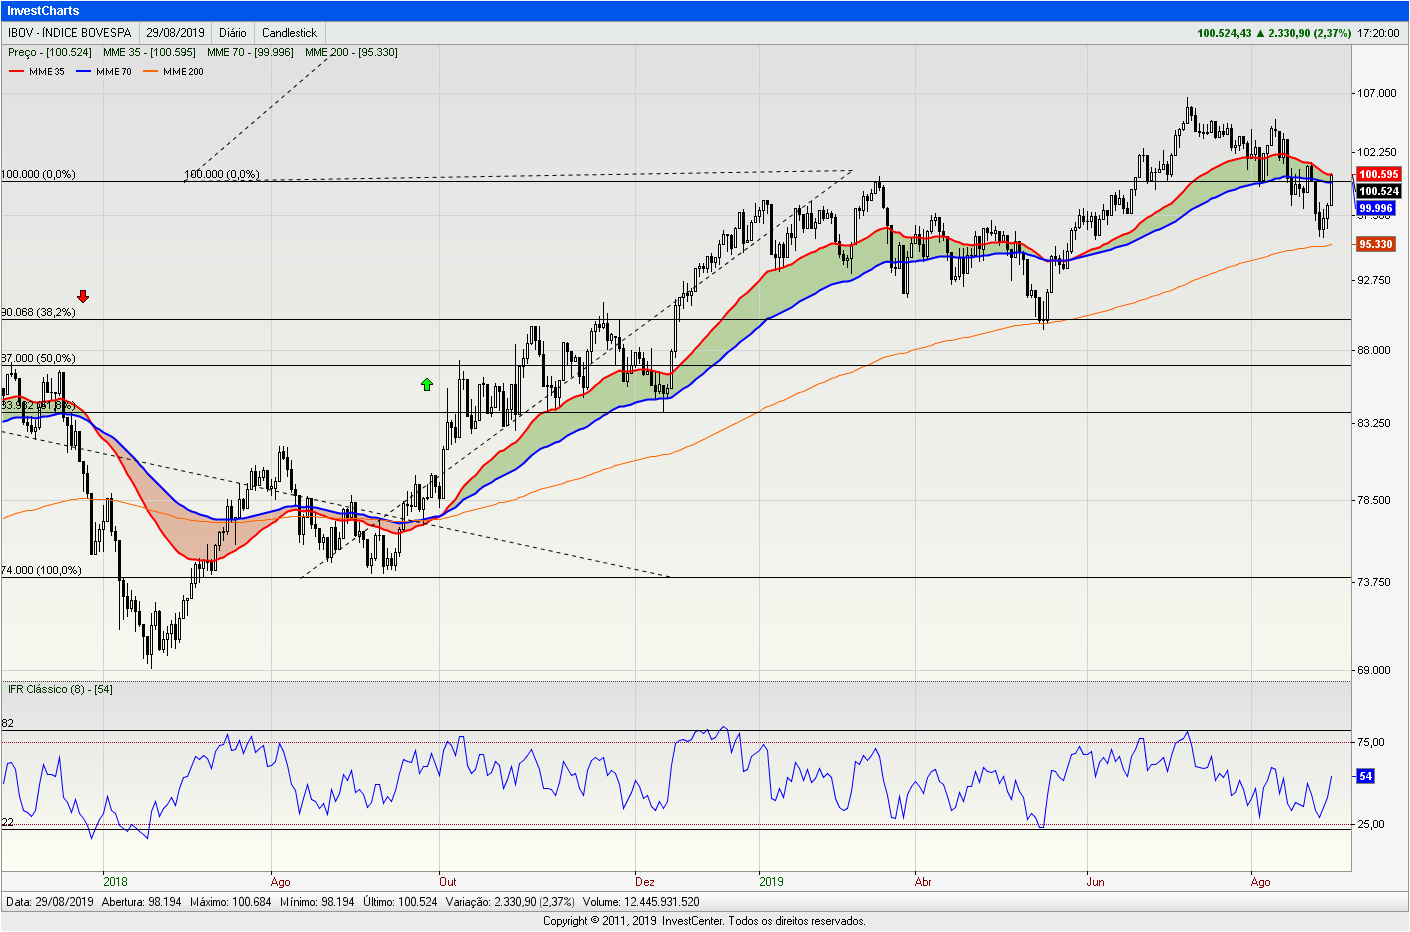1410x932 pixels.
Task: Click the InvestCharts title bar text
Action: pos(44,11)
